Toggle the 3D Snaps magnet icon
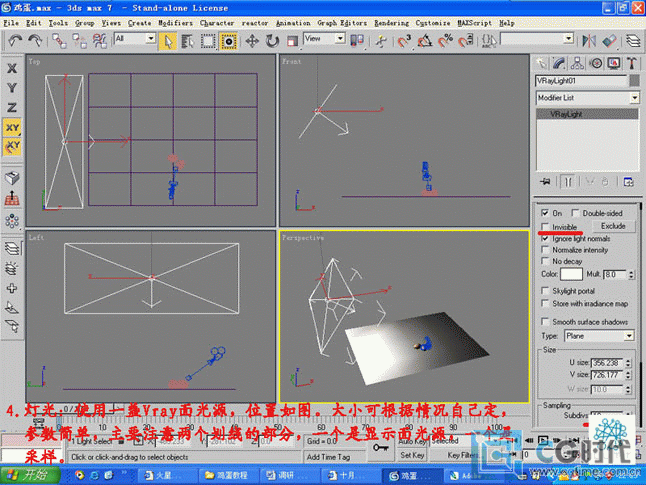This screenshot has width=646, height=485. pos(404,41)
